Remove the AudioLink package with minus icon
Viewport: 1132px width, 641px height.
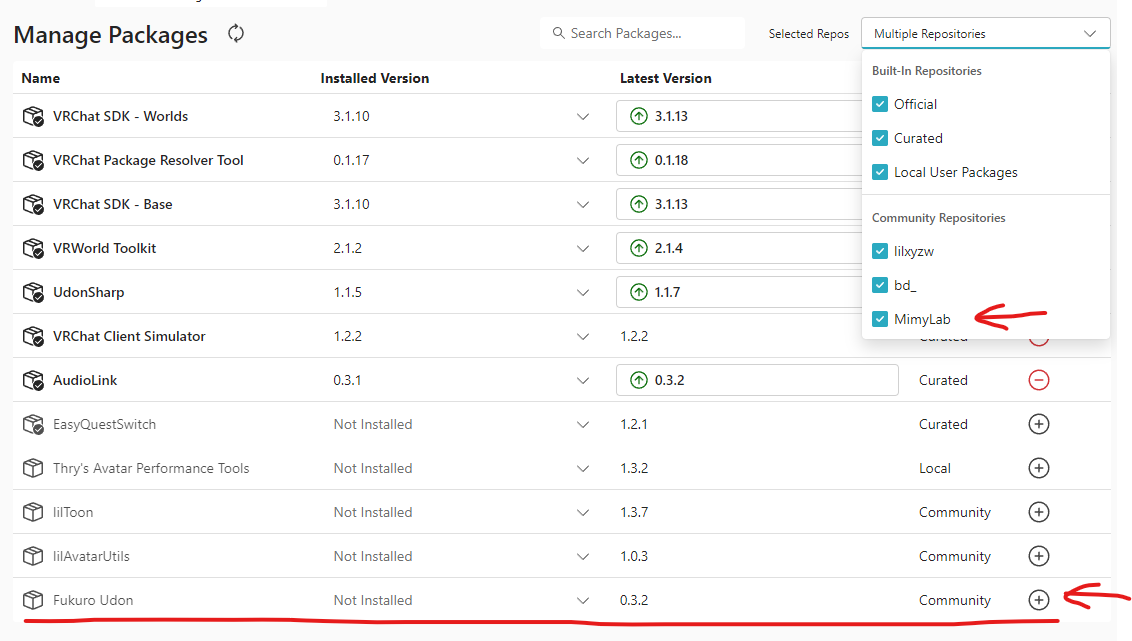(x=1038, y=380)
